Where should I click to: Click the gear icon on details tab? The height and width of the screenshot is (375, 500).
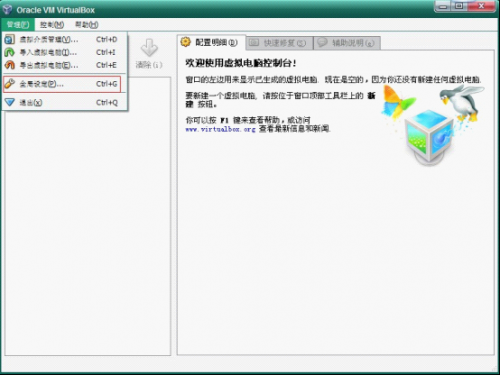tap(186, 42)
